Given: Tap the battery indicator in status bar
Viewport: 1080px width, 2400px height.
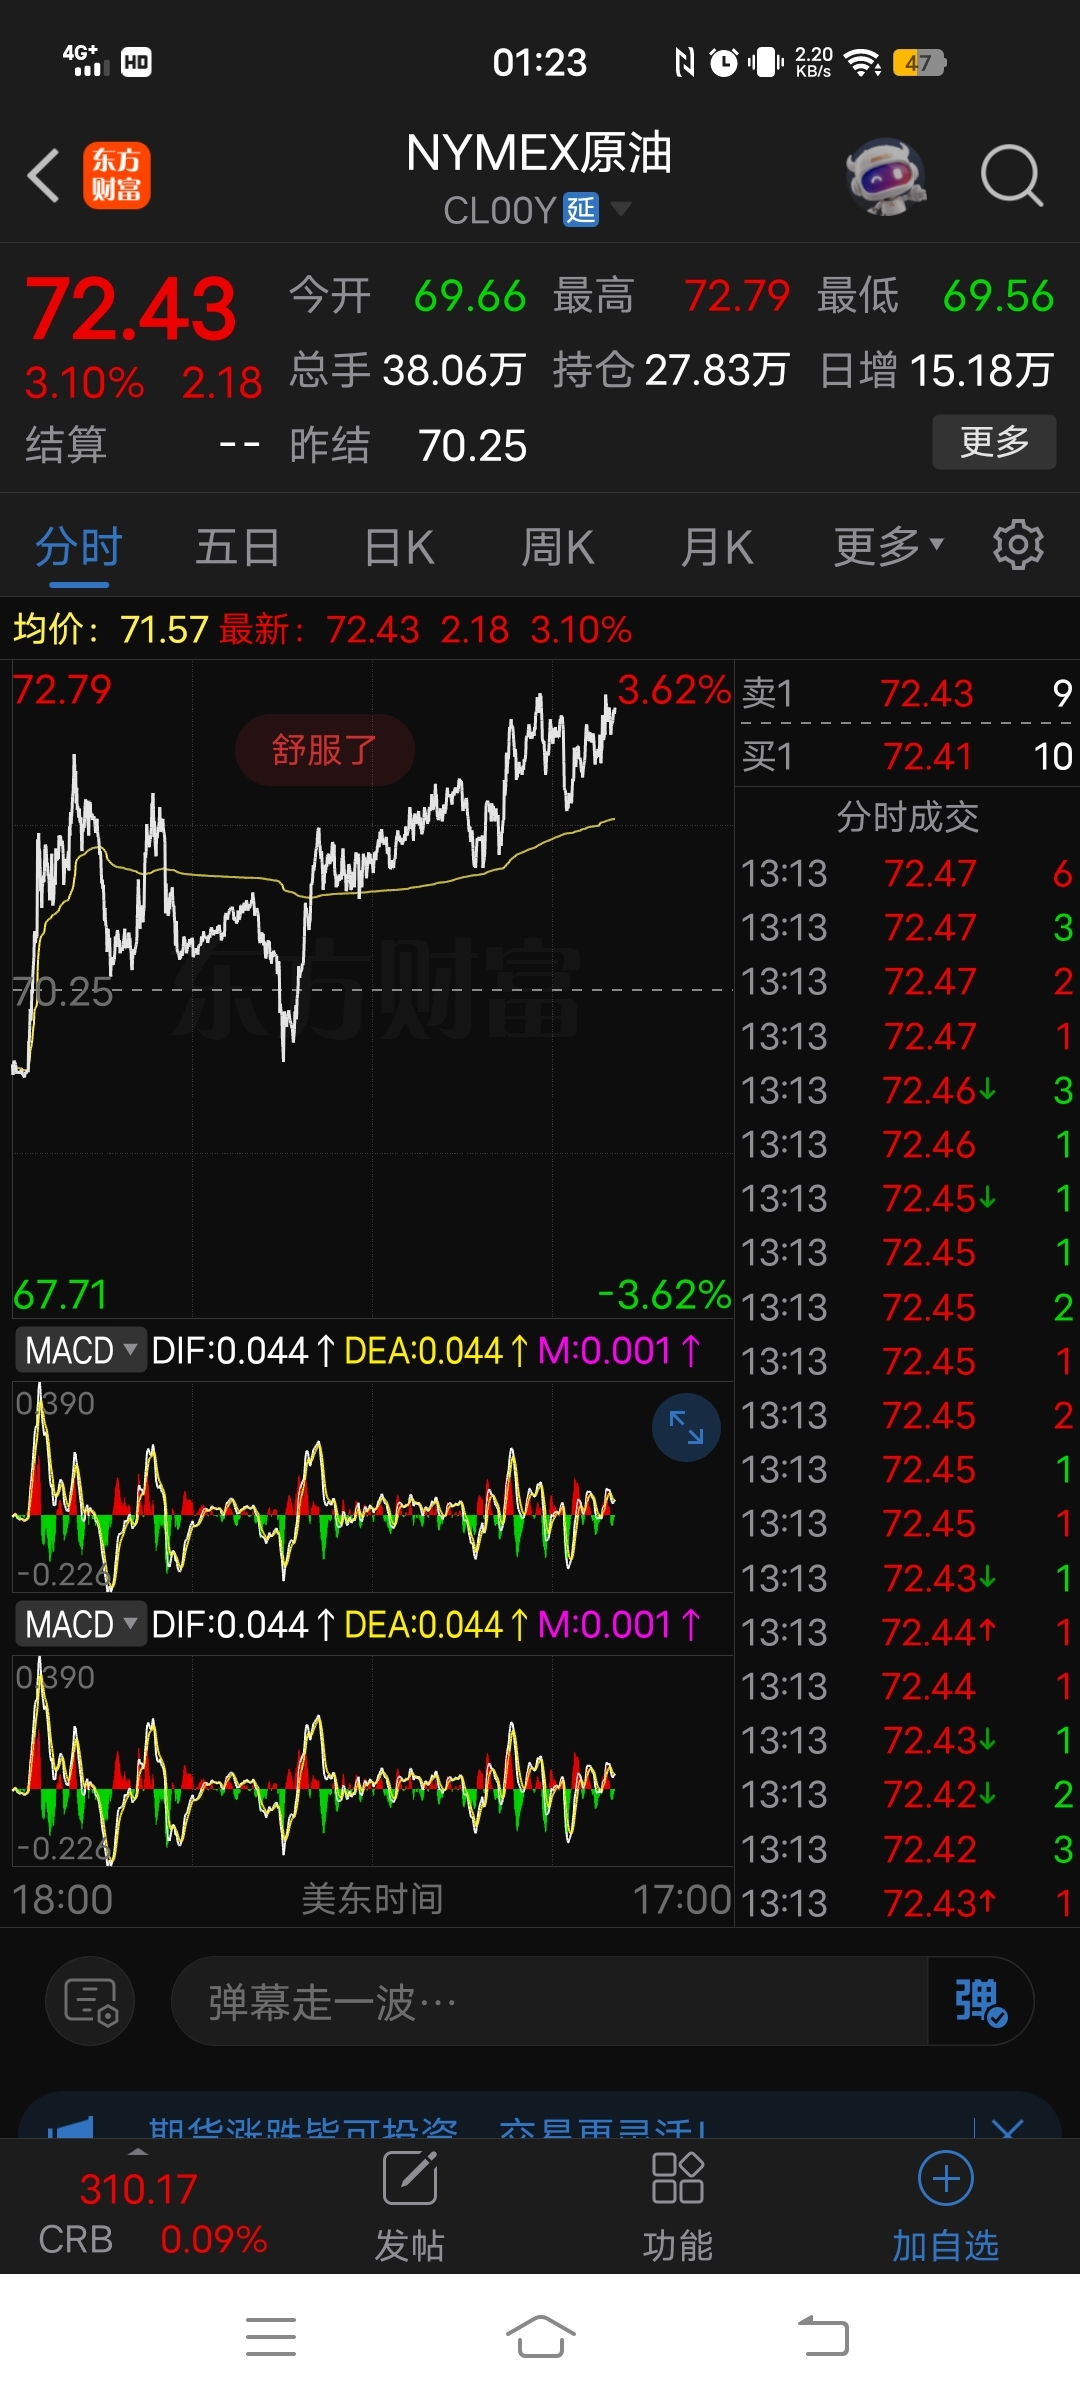Looking at the screenshot, I should (x=919, y=63).
